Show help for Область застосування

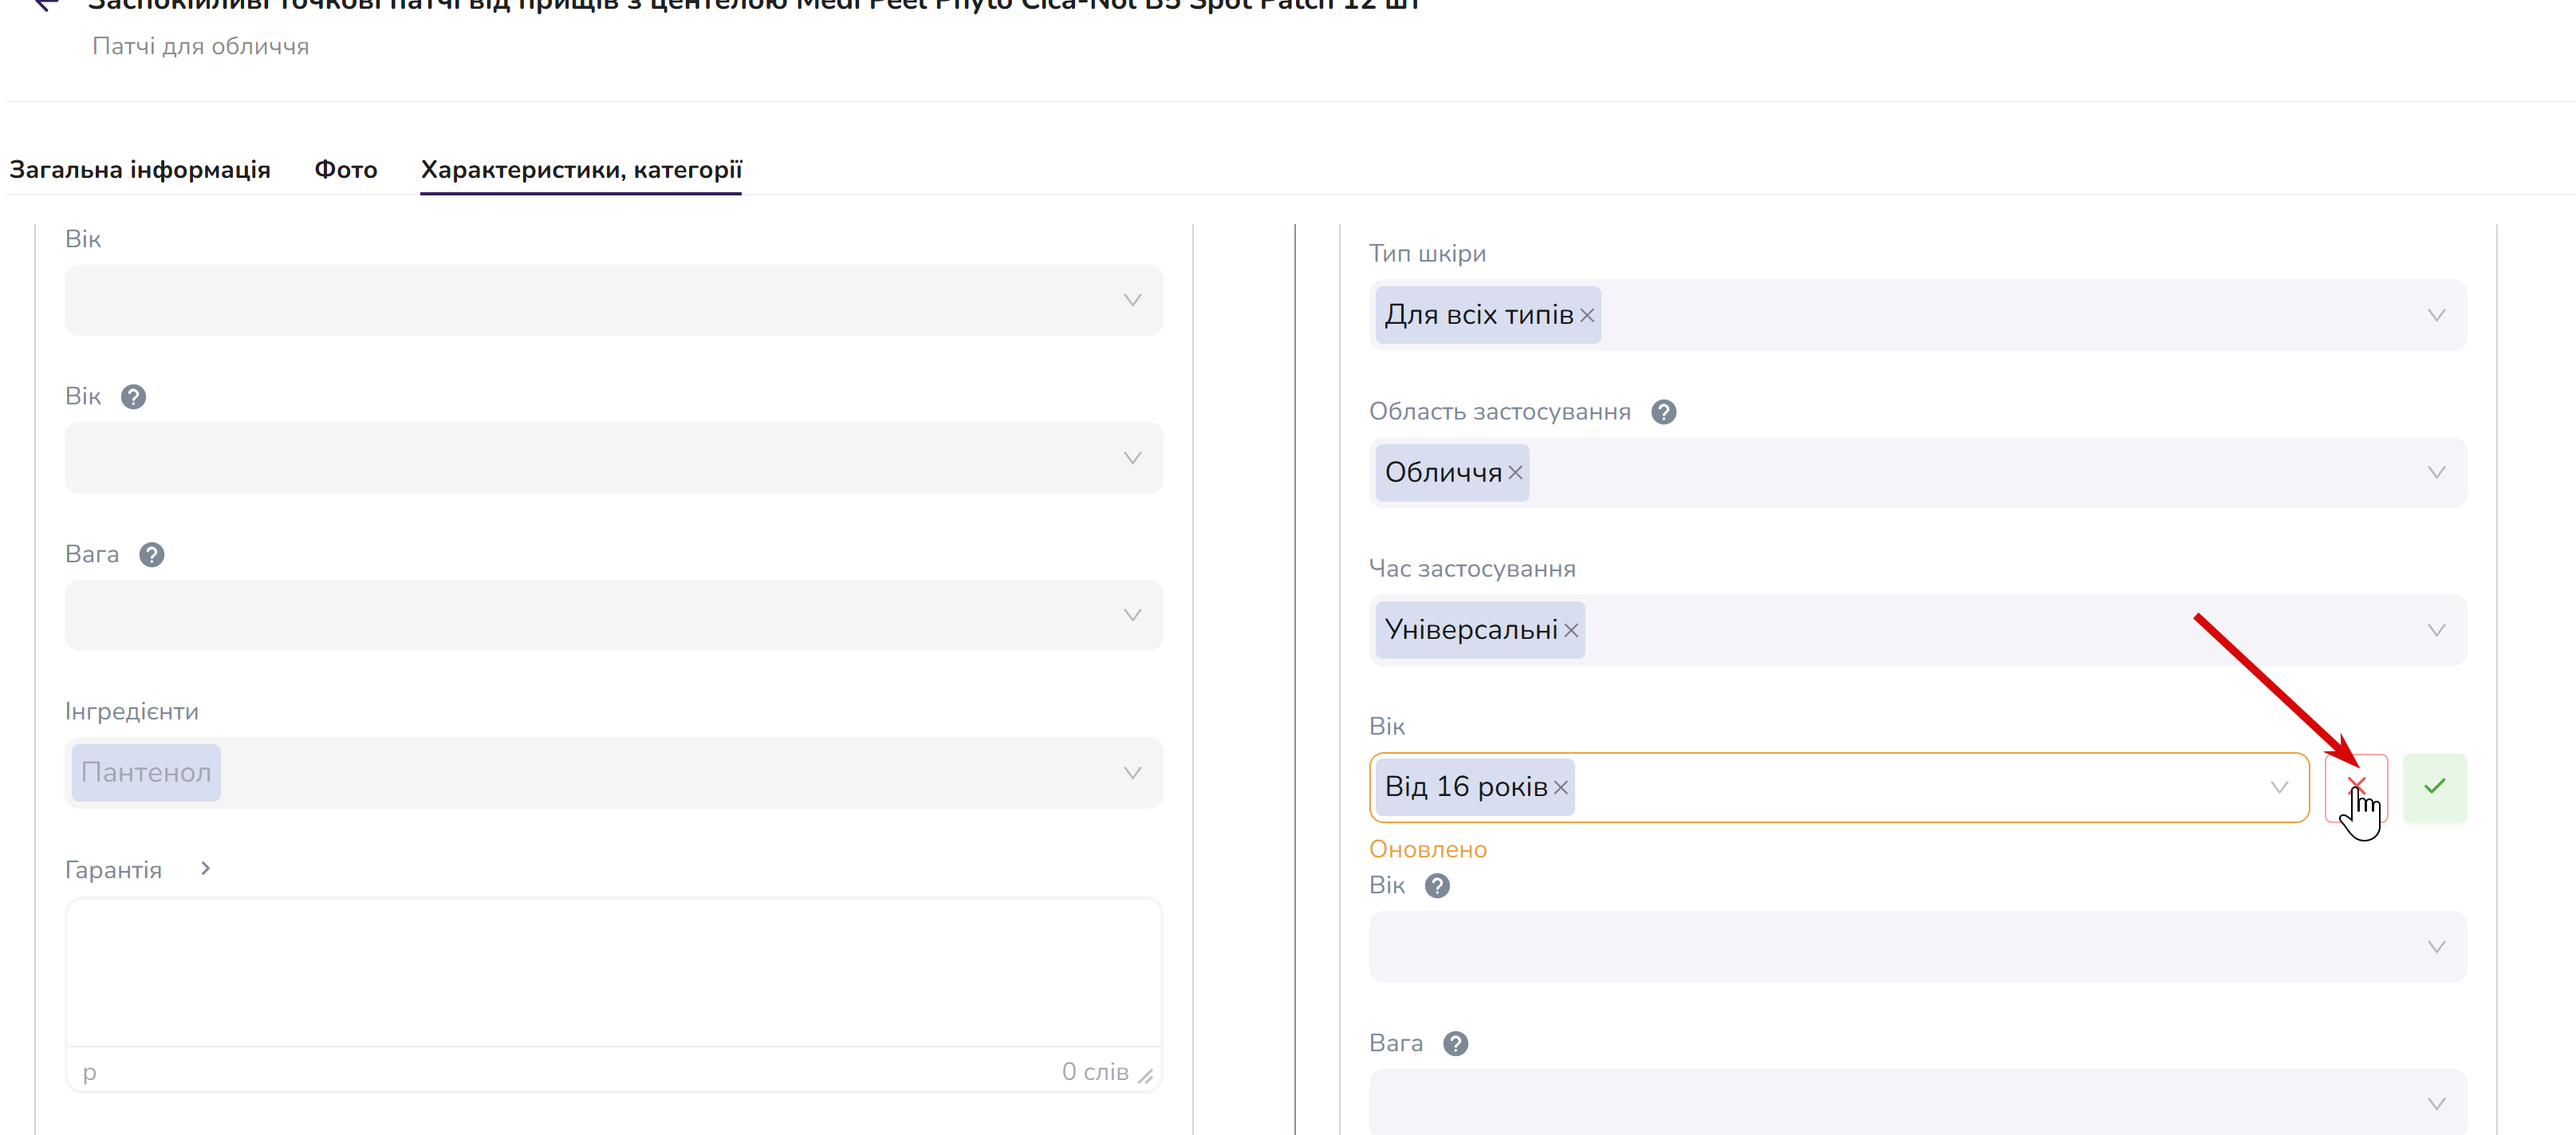point(1663,412)
